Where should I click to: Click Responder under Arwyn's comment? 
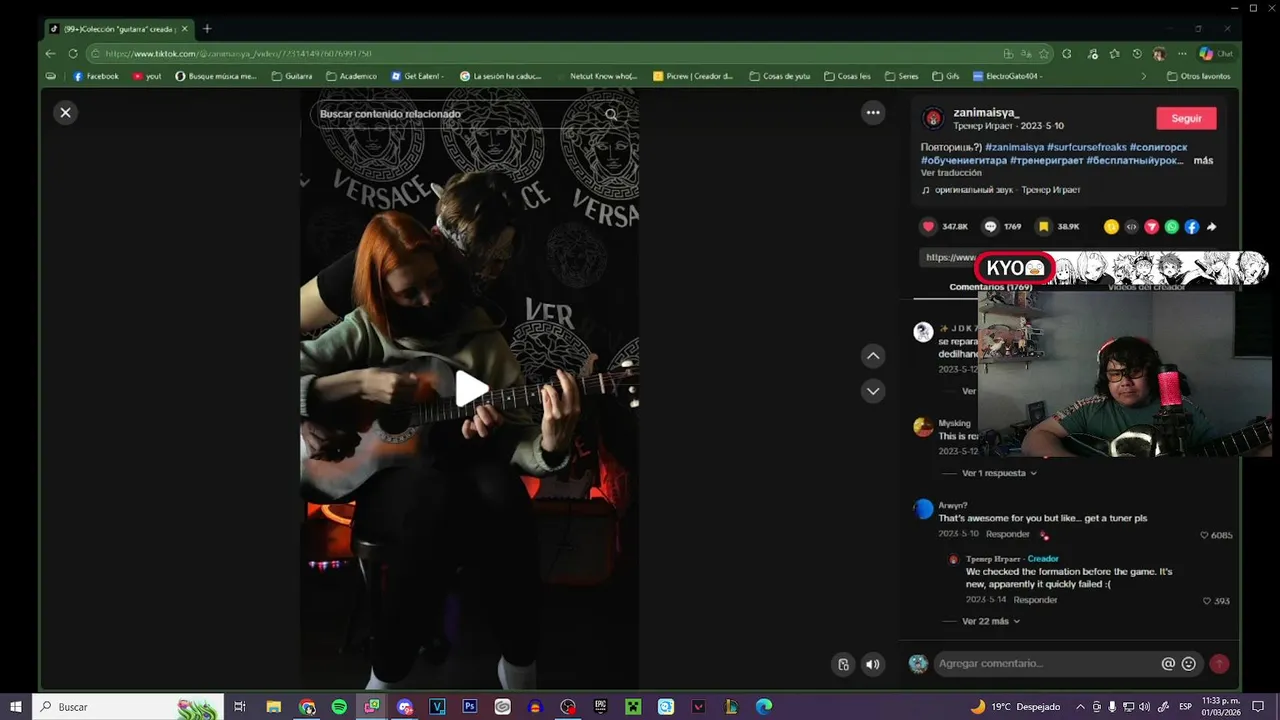(x=1007, y=534)
